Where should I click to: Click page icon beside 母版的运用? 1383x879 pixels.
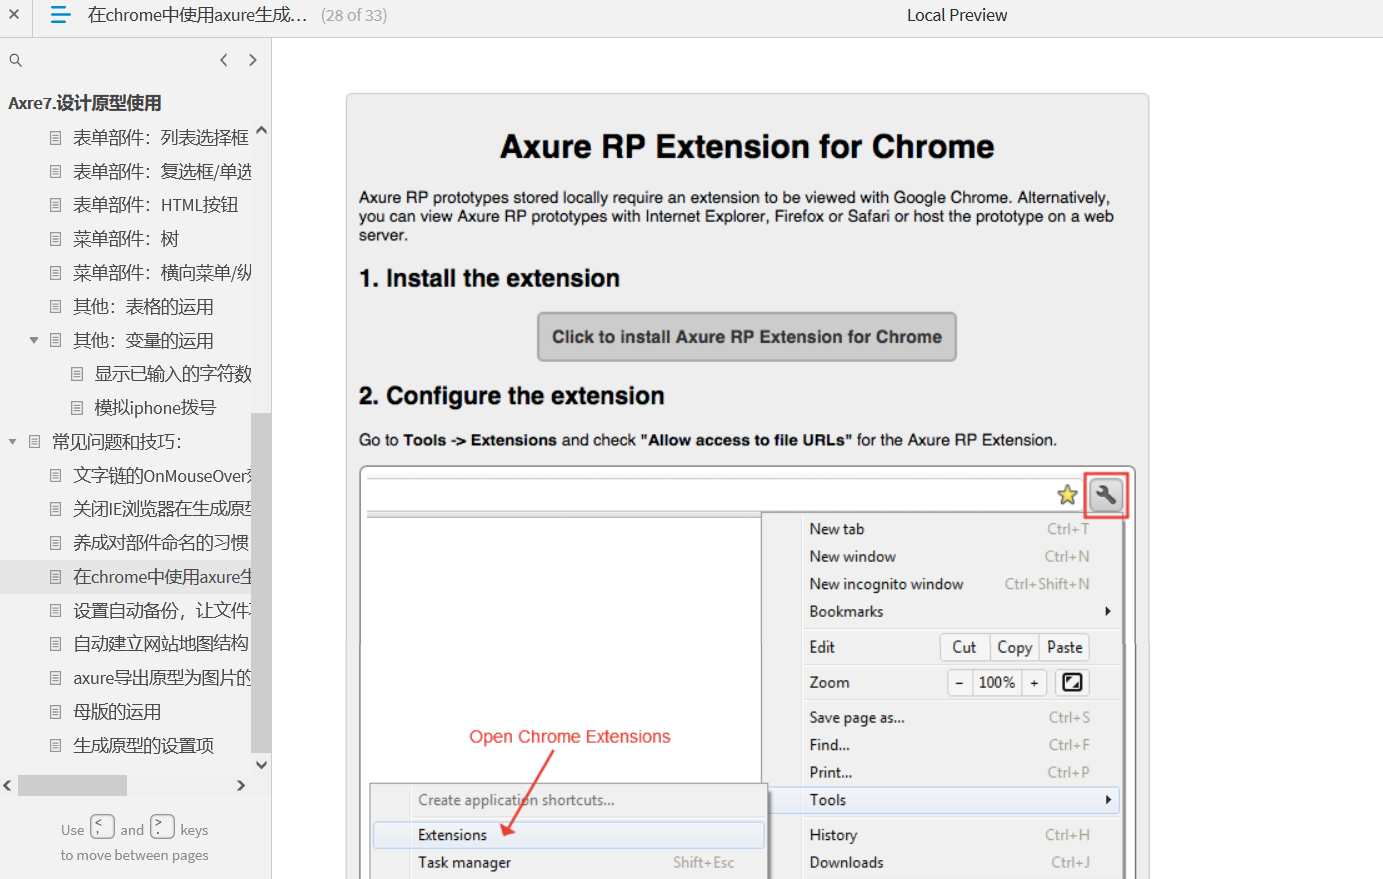56,712
